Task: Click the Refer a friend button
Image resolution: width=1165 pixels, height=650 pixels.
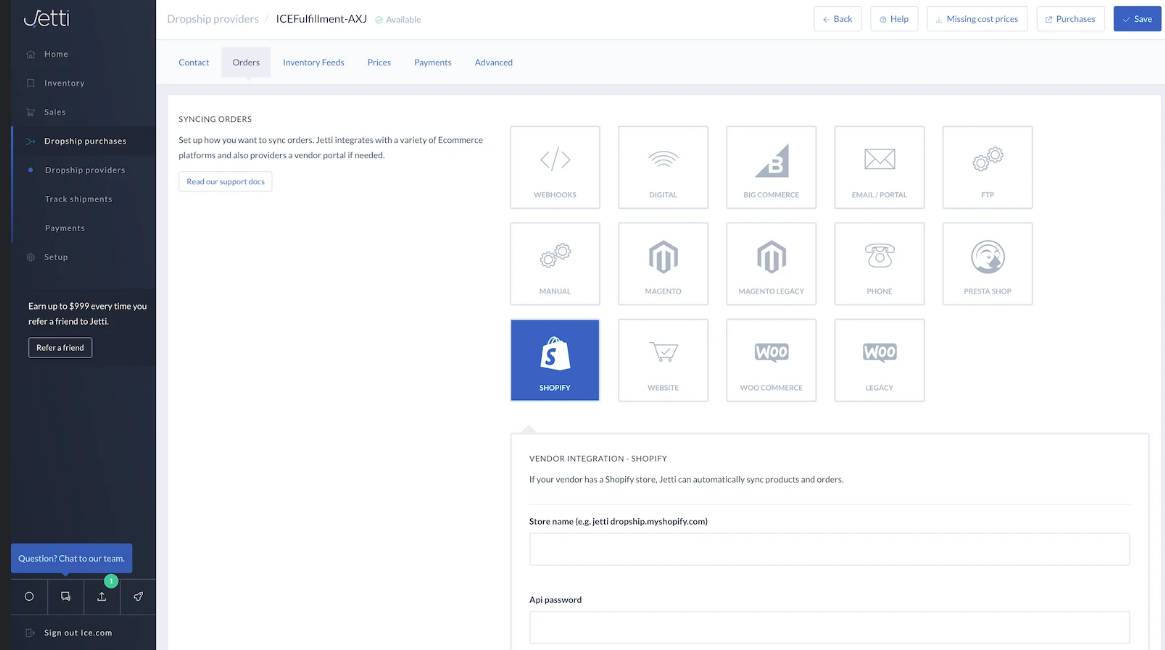Action: pos(60,348)
